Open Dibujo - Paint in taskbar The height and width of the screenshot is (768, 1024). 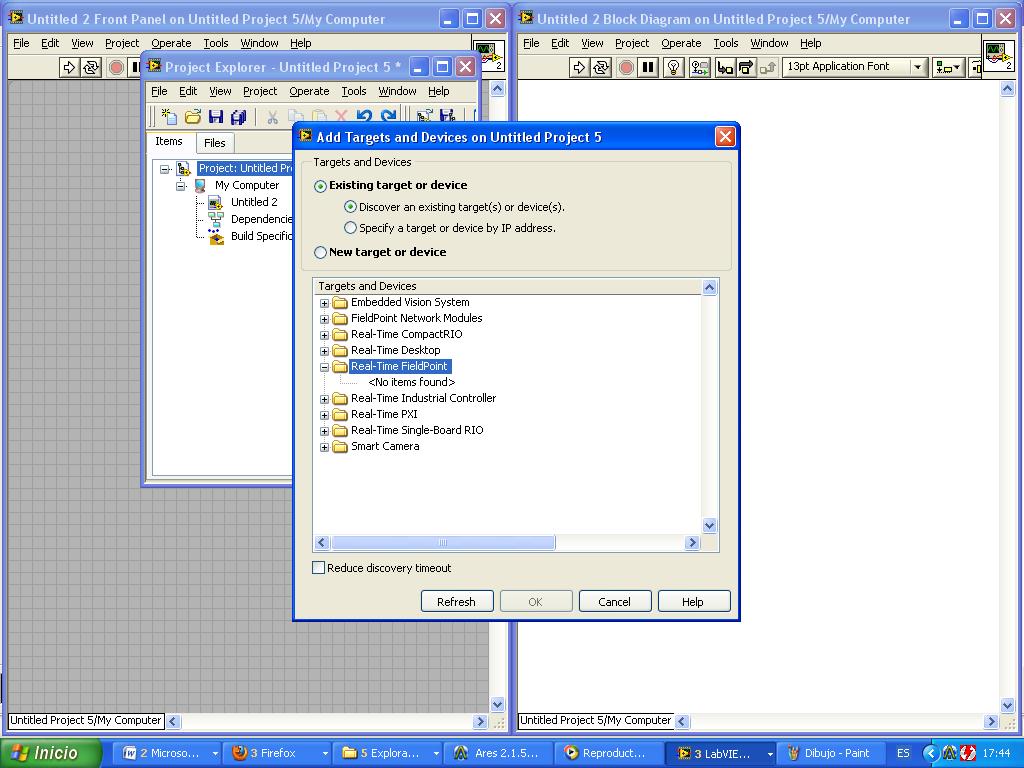pos(830,753)
